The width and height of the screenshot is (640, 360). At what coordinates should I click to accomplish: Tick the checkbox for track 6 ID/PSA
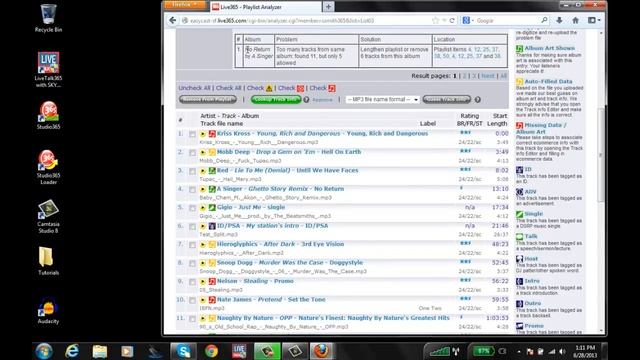tap(192, 227)
